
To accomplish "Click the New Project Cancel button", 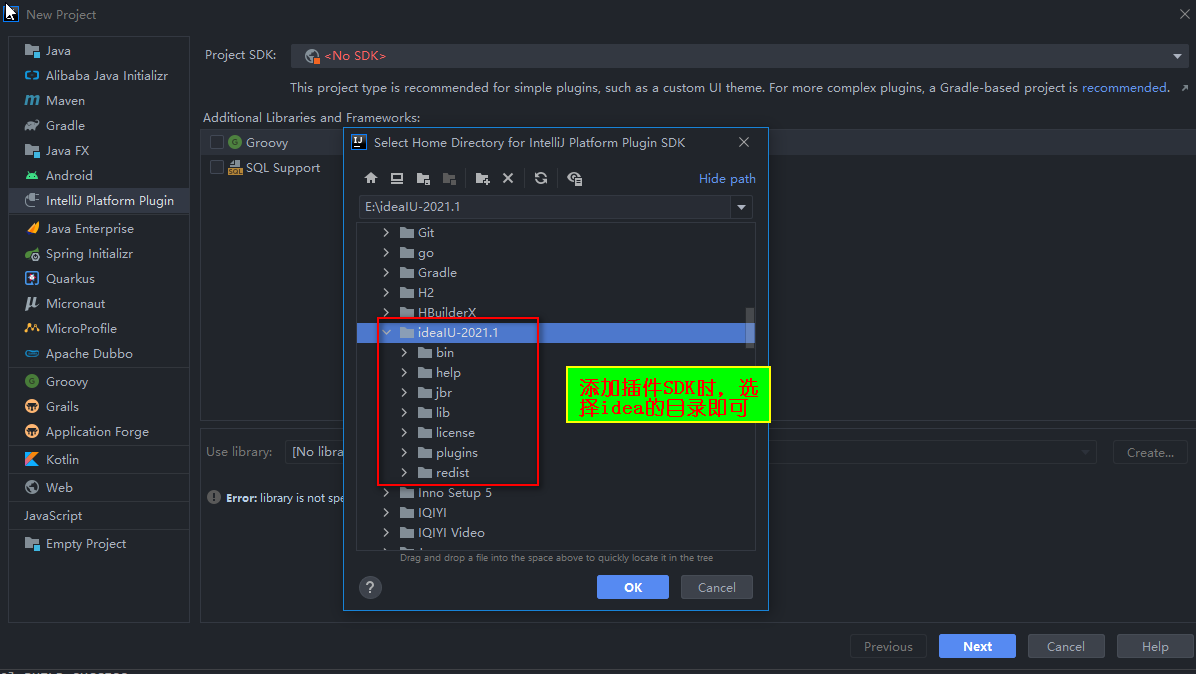I will 1066,647.
